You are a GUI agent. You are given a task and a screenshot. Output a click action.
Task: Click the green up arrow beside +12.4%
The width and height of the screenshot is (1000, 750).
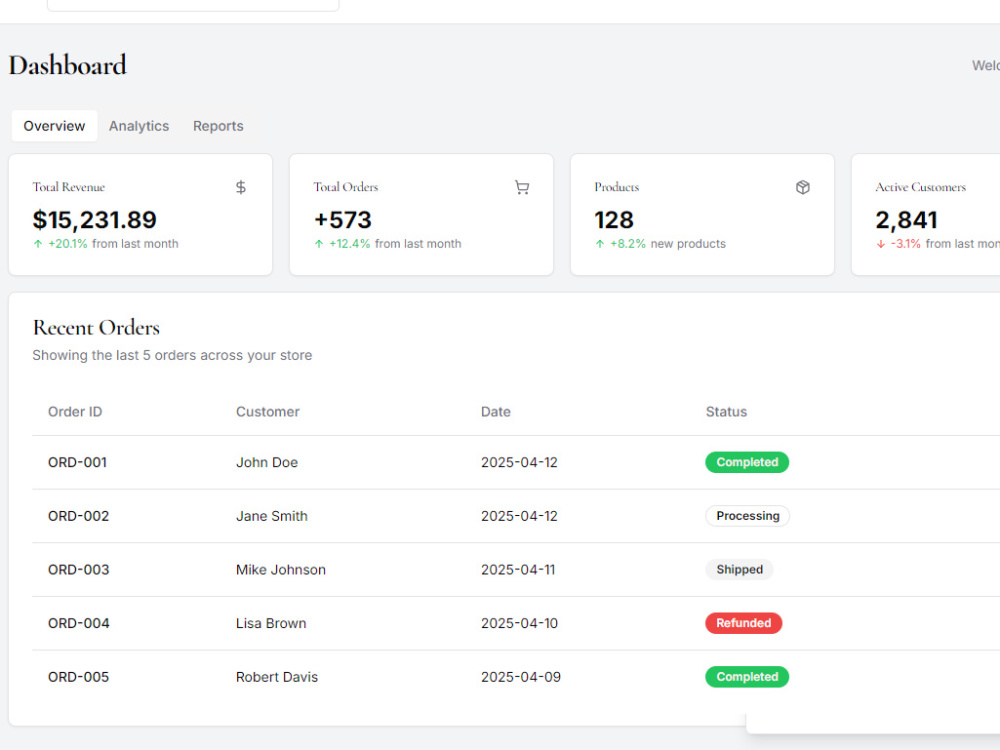coord(319,244)
